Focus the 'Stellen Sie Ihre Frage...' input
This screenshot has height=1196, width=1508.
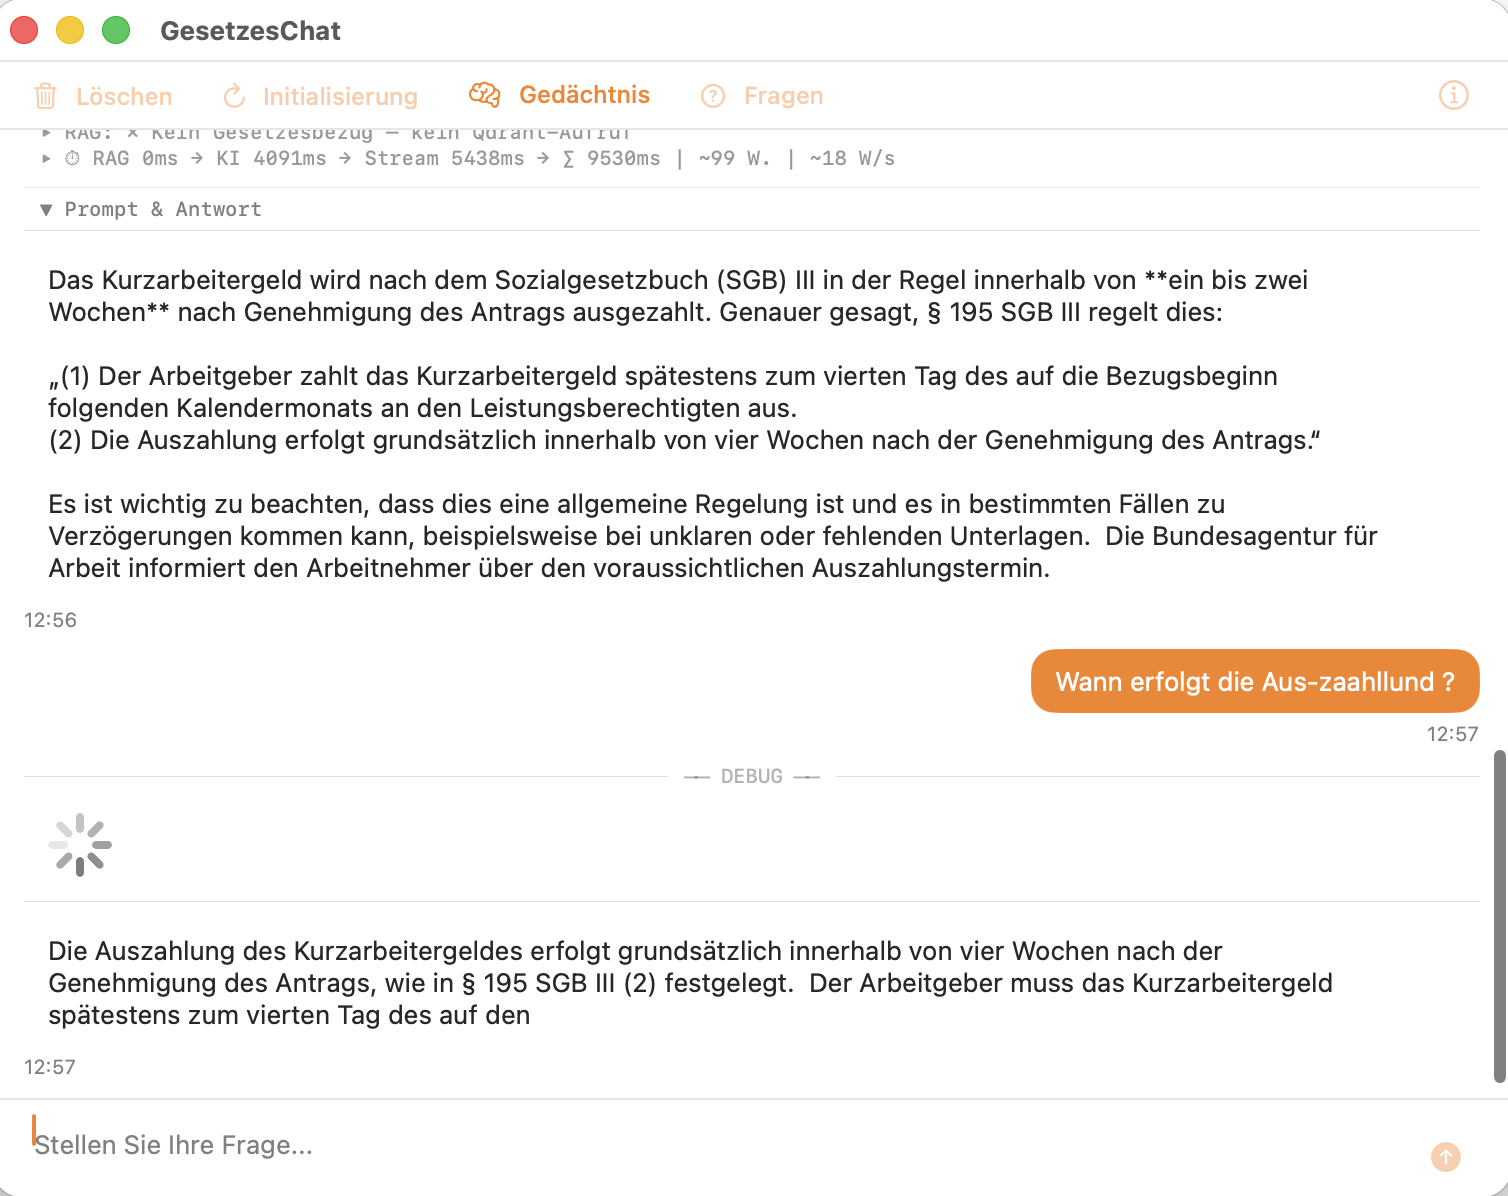[x=720, y=1145]
